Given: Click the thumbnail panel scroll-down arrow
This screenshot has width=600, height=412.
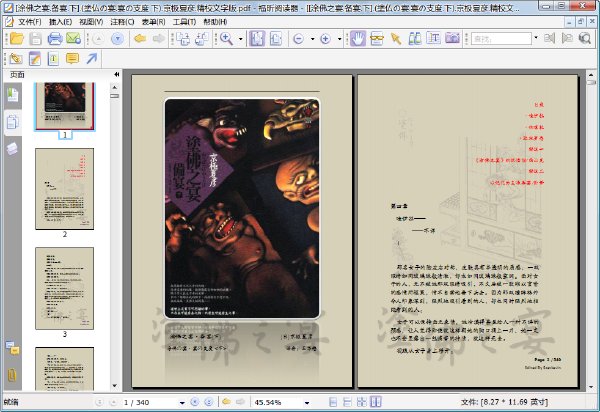Looking at the screenshot, I should [114, 386].
